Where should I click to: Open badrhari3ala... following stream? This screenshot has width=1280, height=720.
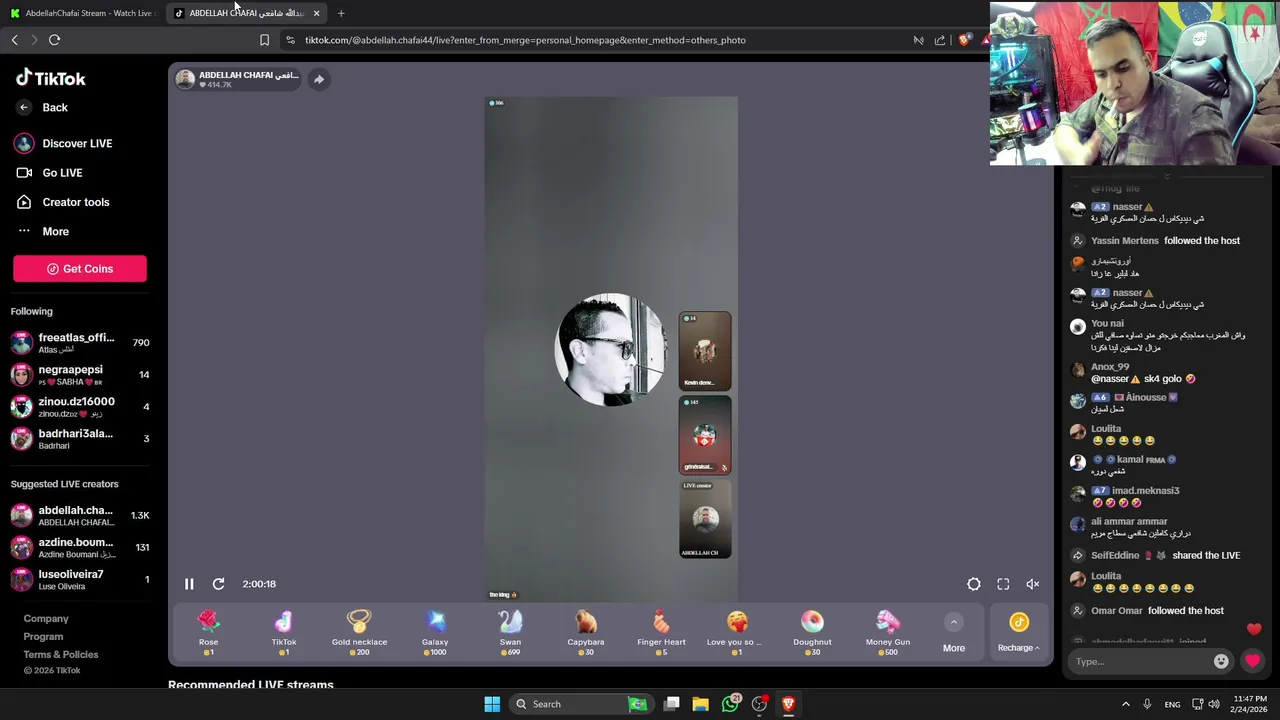coord(80,439)
